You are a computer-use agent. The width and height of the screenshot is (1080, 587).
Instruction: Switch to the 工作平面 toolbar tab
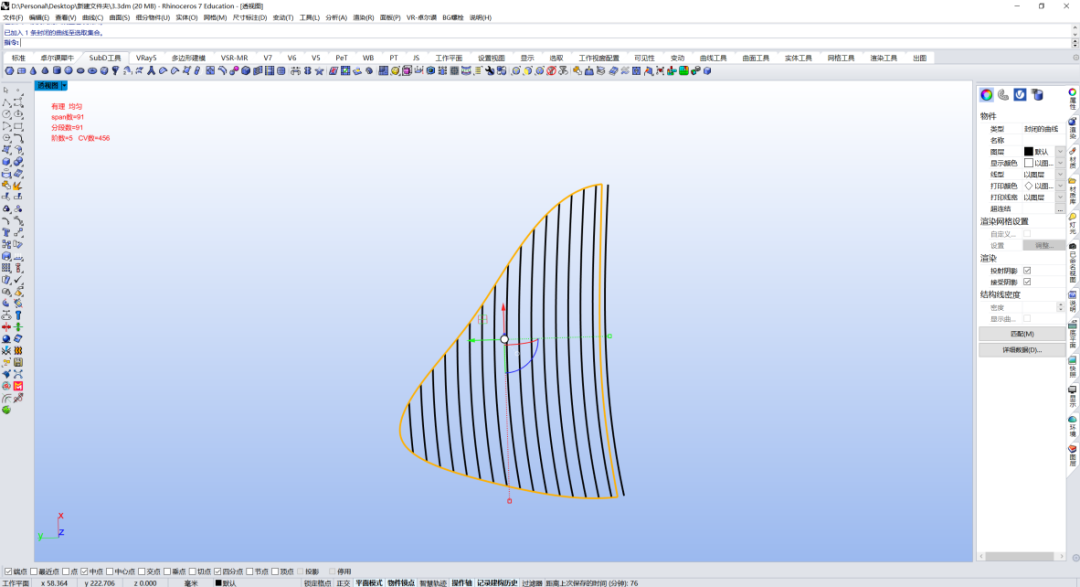click(x=448, y=58)
